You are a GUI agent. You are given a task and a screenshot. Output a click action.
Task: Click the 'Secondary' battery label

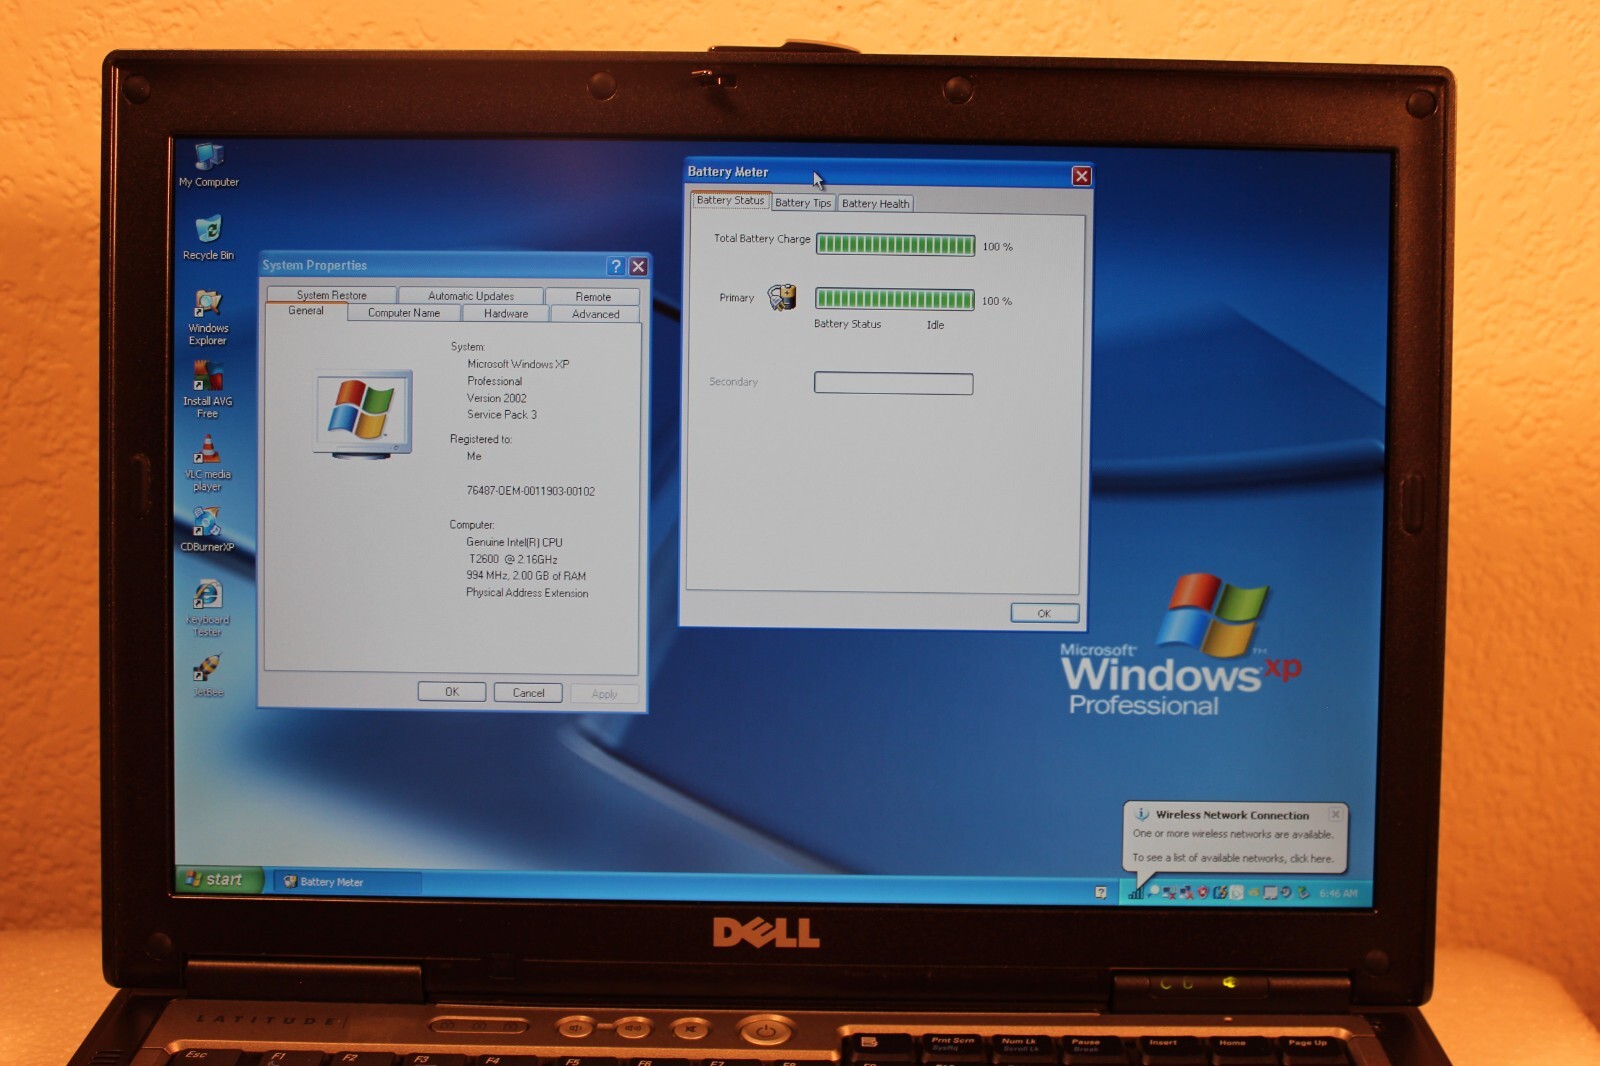pos(733,382)
